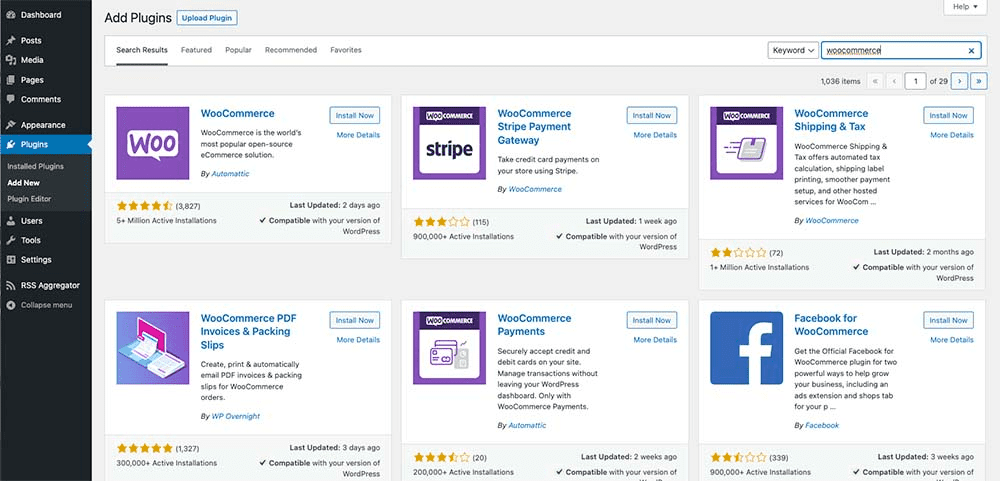Install Now for WooCommerce Payments
Screen dimensions: 1000x481
[652, 320]
